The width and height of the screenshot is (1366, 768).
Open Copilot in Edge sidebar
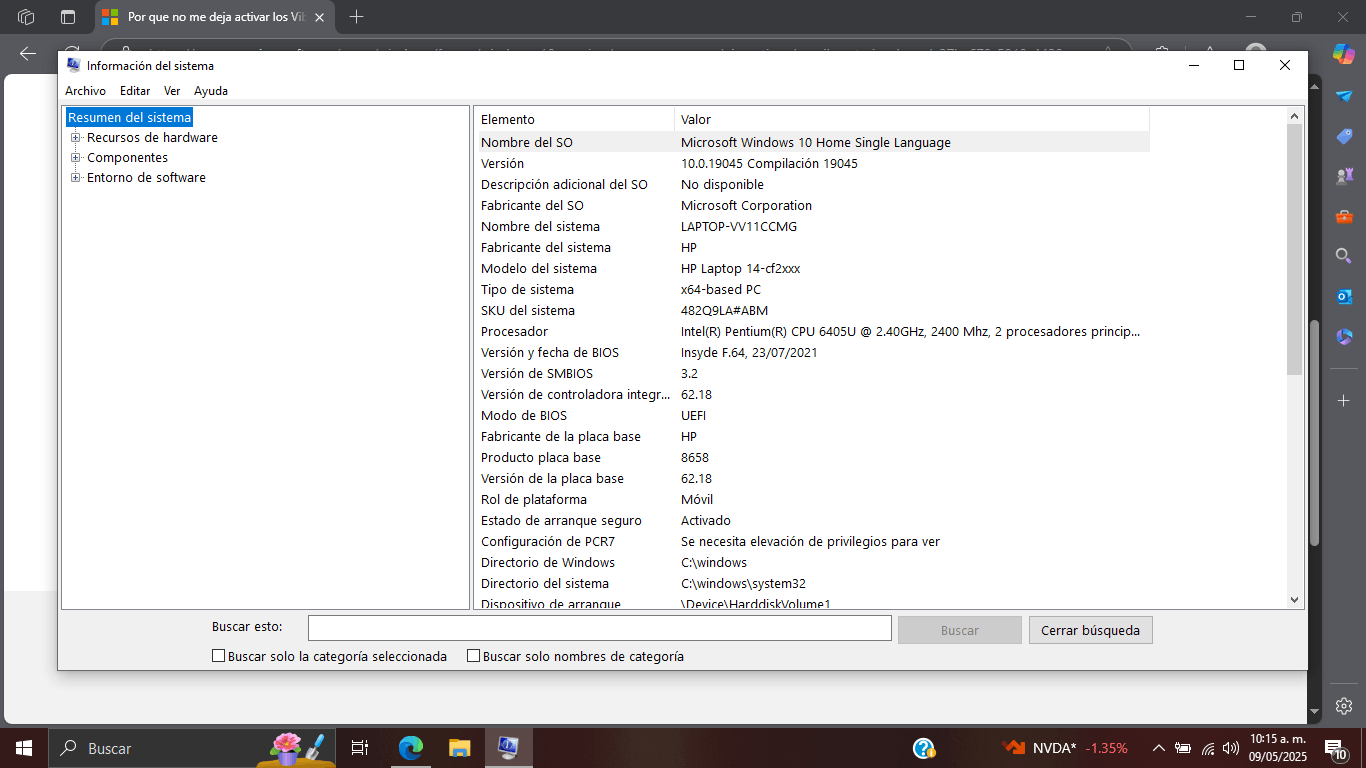tap(1344, 53)
